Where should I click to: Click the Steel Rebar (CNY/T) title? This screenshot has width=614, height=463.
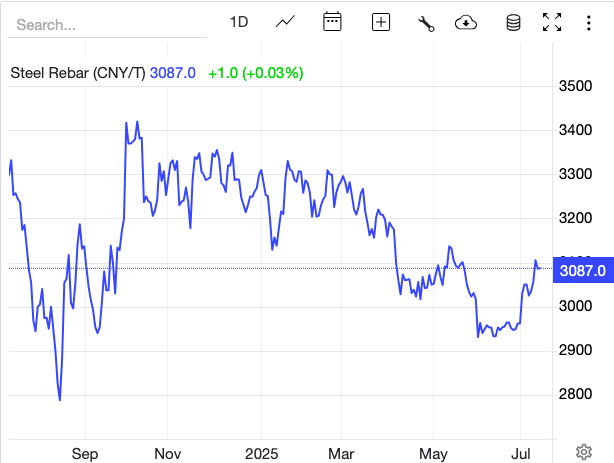[78, 73]
